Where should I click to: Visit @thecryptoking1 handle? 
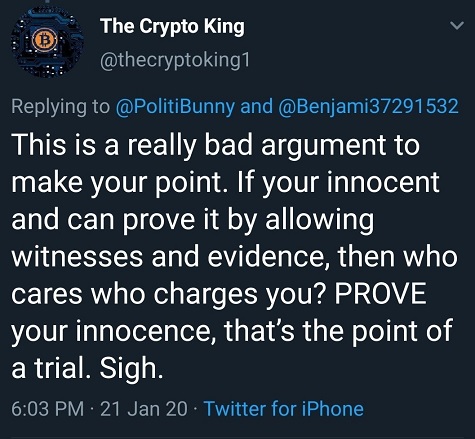pyautogui.click(x=175, y=61)
